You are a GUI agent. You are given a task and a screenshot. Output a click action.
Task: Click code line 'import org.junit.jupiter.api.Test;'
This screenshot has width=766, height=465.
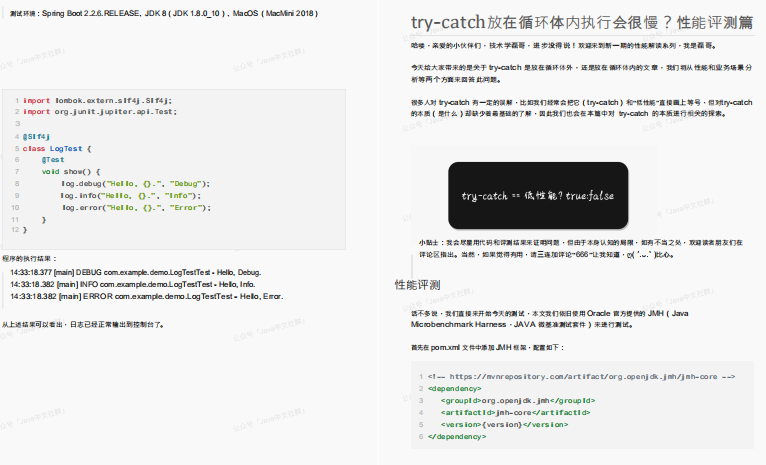pyautogui.click(x=100, y=112)
